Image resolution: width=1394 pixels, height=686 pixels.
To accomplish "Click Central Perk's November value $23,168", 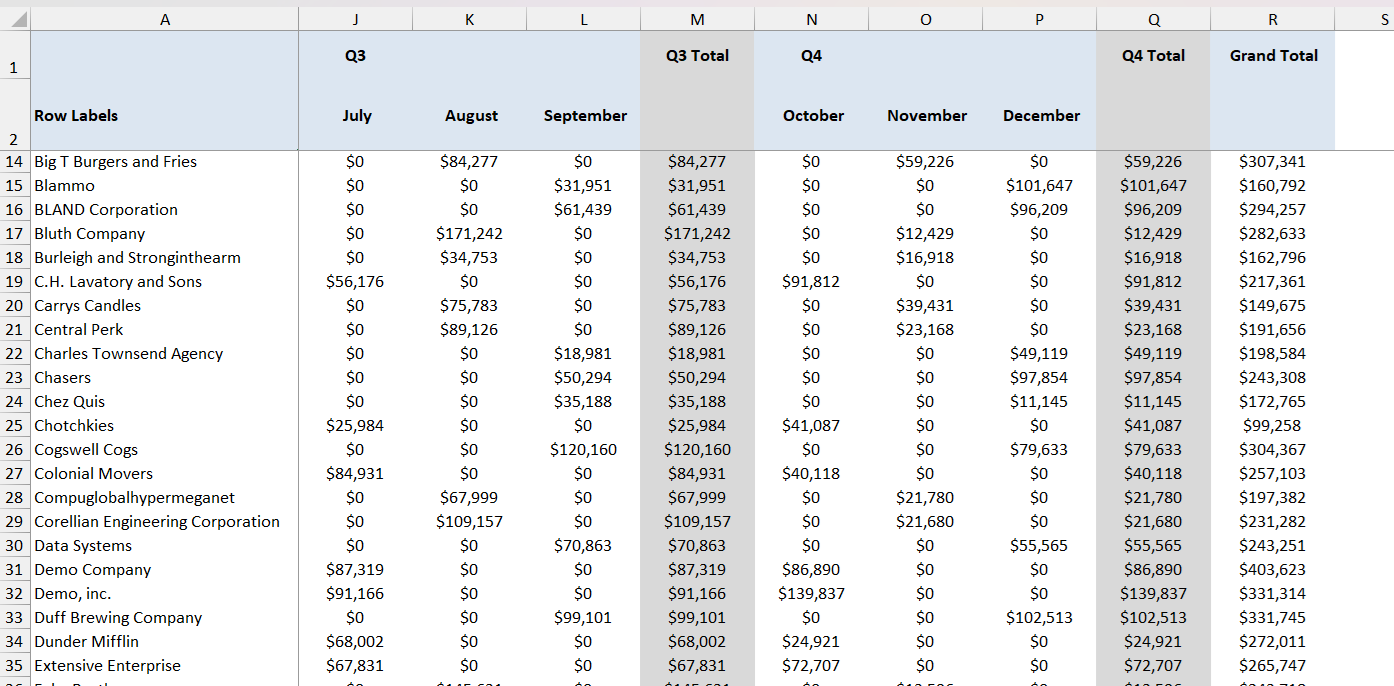I will click(x=925, y=330).
